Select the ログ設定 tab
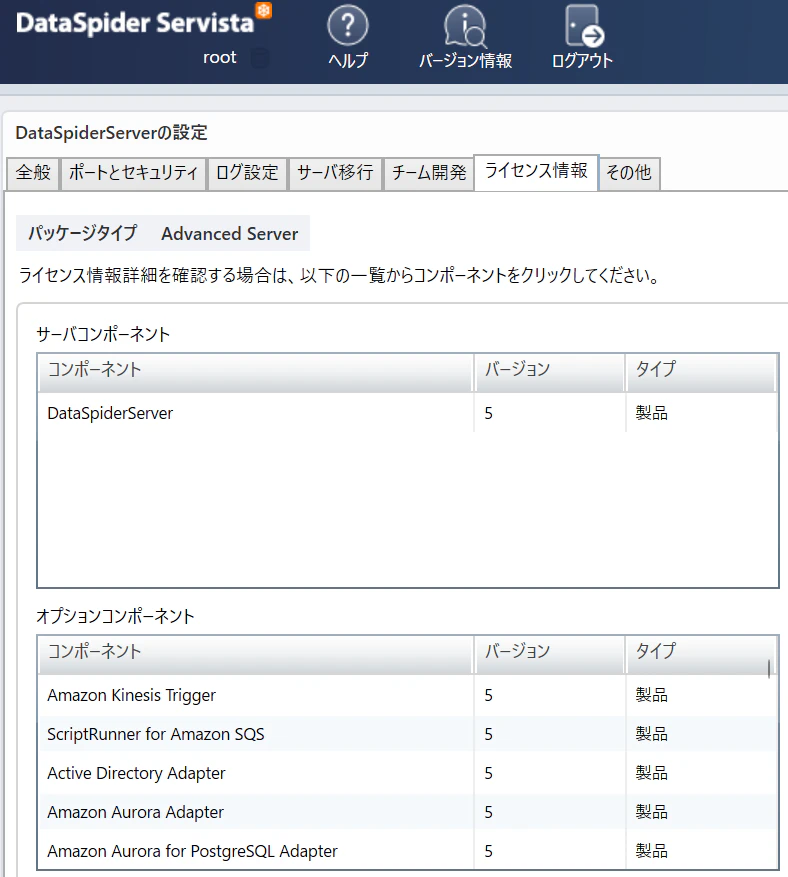Screen dimensions: 788x877 tap(247, 173)
